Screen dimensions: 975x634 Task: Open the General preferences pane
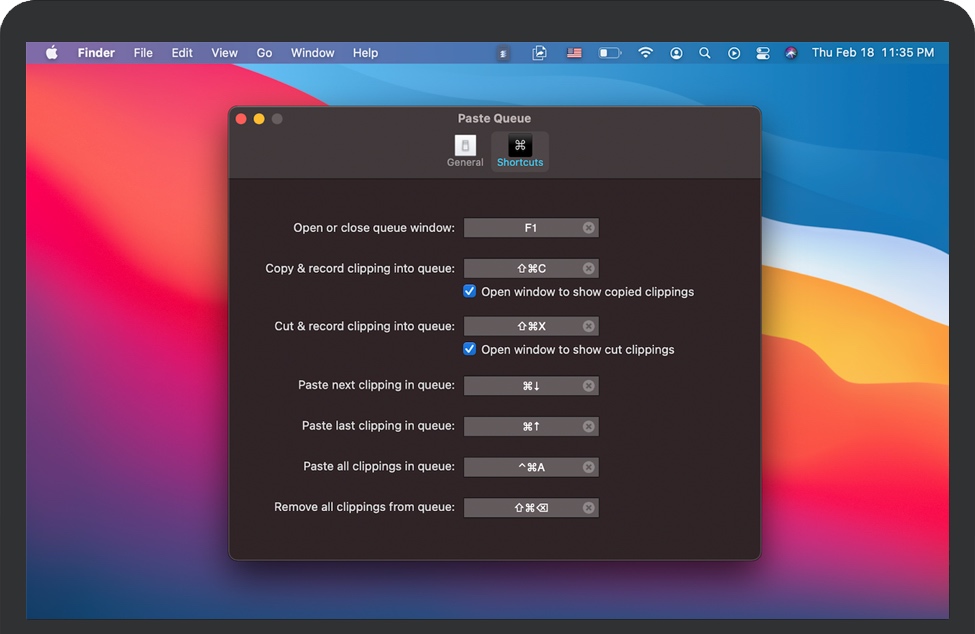pyautogui.click(x=465, y=151)
